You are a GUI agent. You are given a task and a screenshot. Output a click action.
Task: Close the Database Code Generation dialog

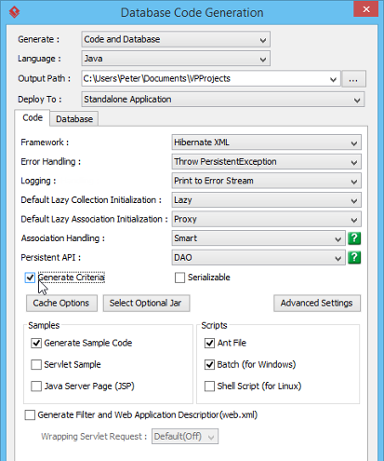[366, 9]
